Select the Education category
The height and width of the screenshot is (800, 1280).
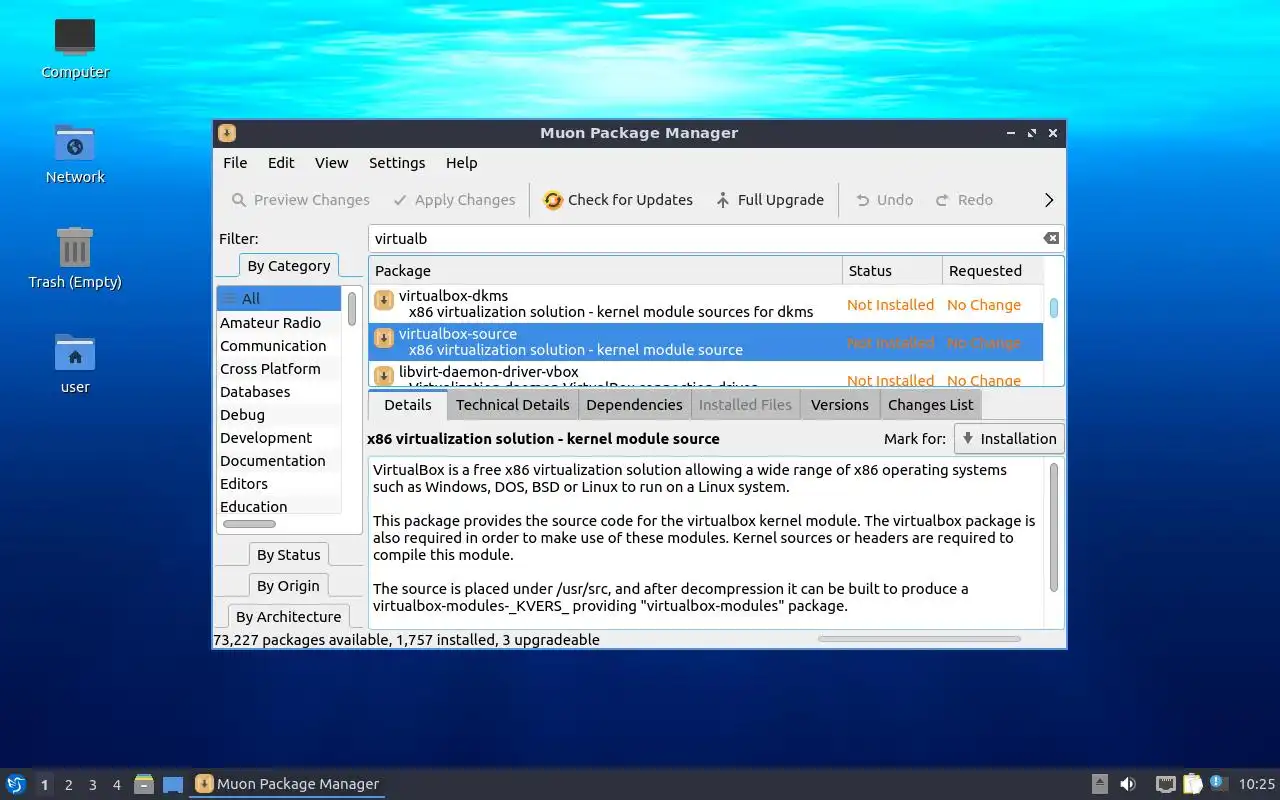279,506
